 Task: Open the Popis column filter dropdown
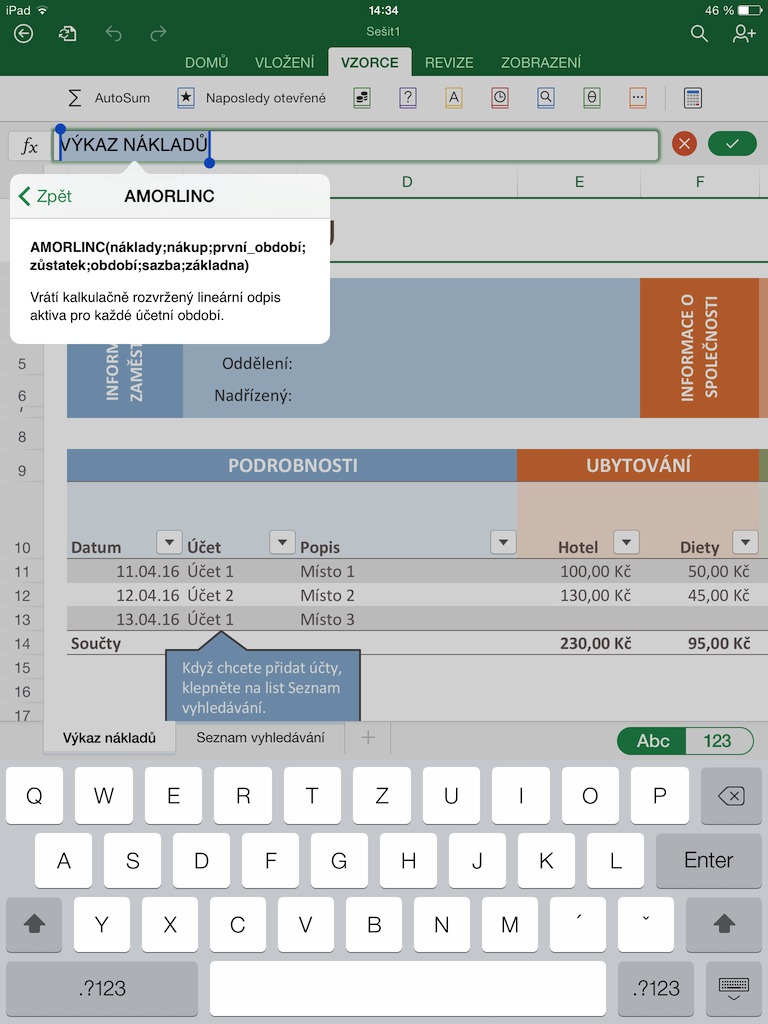pyautogui.click(x=503, y=542)
